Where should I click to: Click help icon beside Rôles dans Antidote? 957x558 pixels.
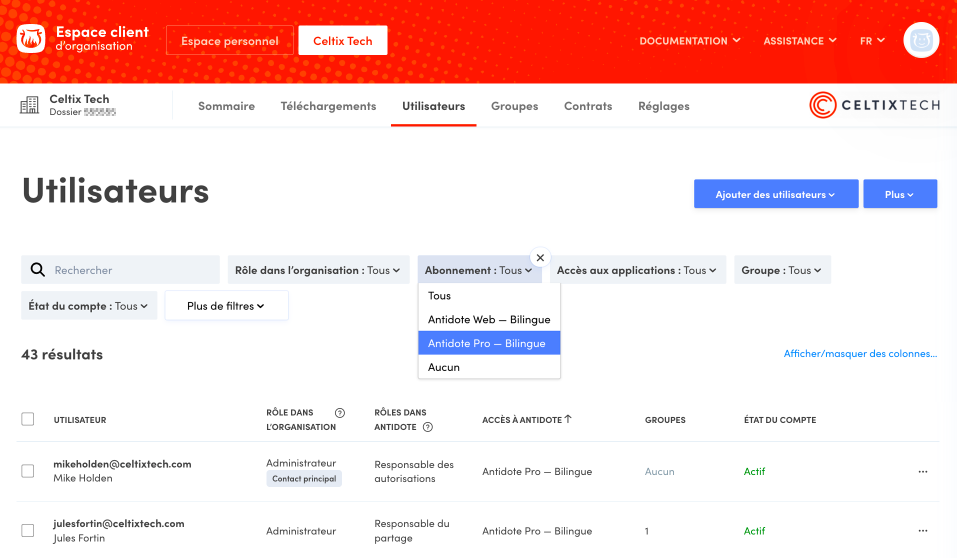428,427
